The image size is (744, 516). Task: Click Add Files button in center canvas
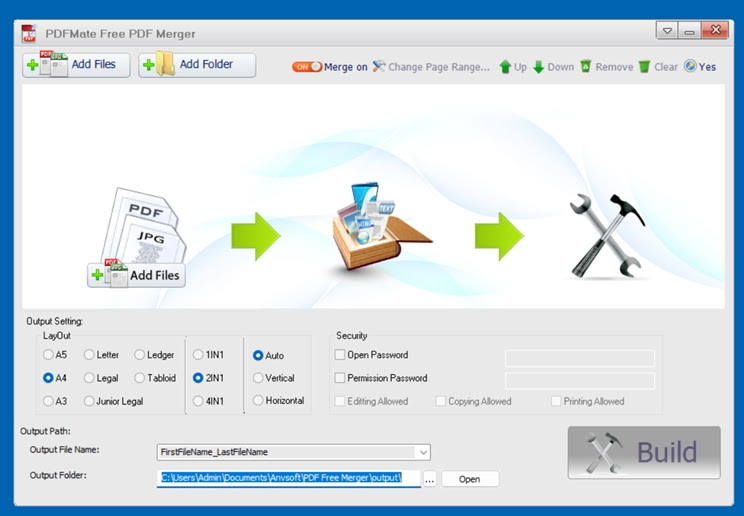136,275
